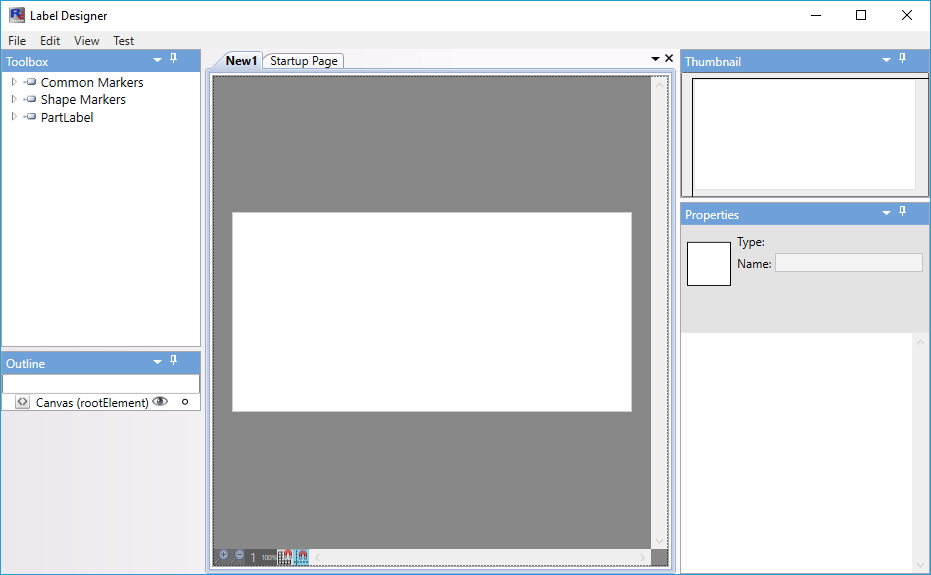This screenshot has height=575, width=931.
Task: Zoom in using the magnifier plus icon
Action: click(x=222, y=557)
